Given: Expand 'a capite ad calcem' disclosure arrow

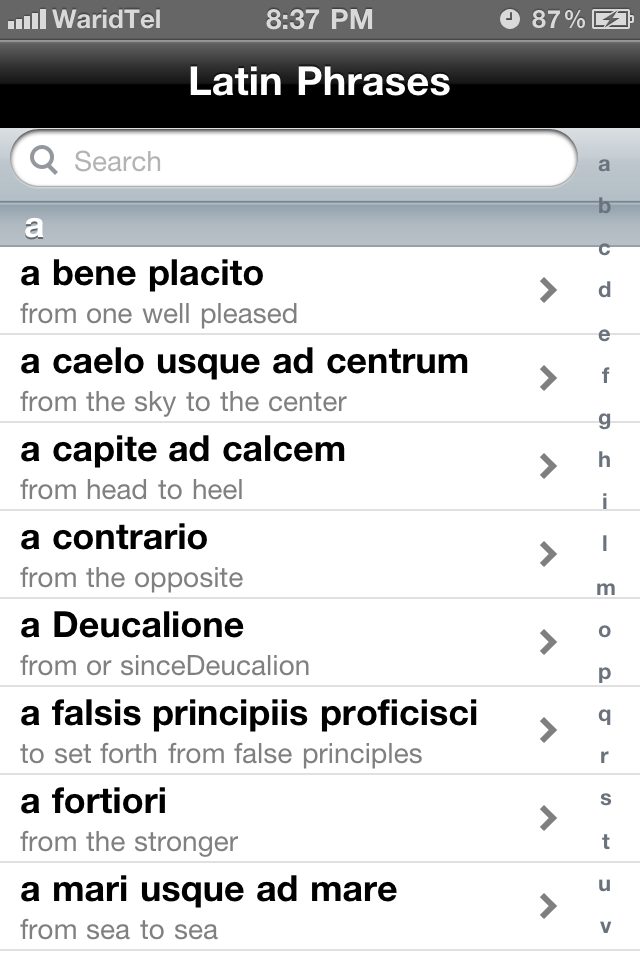Looking at the screenshot, I should coord(547,466).
